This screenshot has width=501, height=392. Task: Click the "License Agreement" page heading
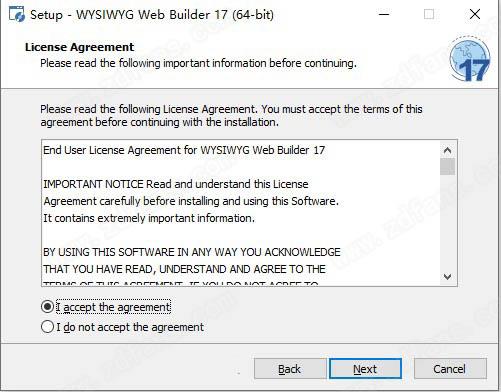click(x=80, y=47)
